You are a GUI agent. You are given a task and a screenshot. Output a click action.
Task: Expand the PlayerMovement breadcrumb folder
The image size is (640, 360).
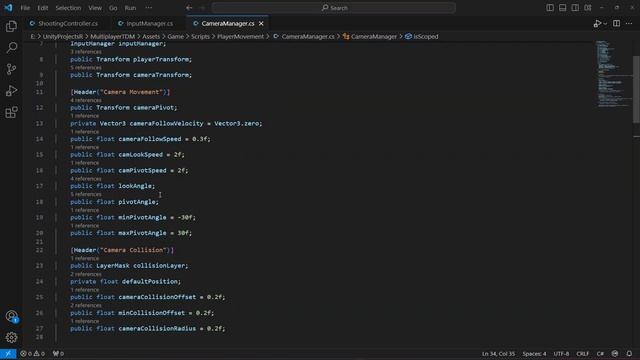tap(240, 36)
